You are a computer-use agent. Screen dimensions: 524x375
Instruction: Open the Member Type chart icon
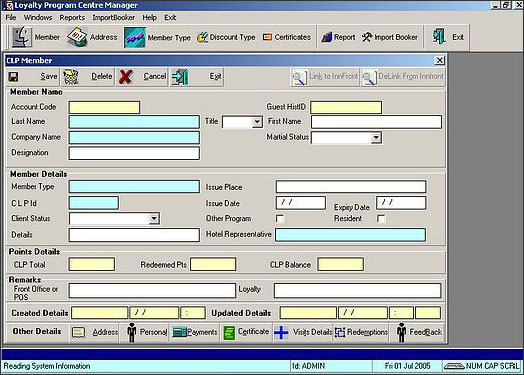click(135, 37)
